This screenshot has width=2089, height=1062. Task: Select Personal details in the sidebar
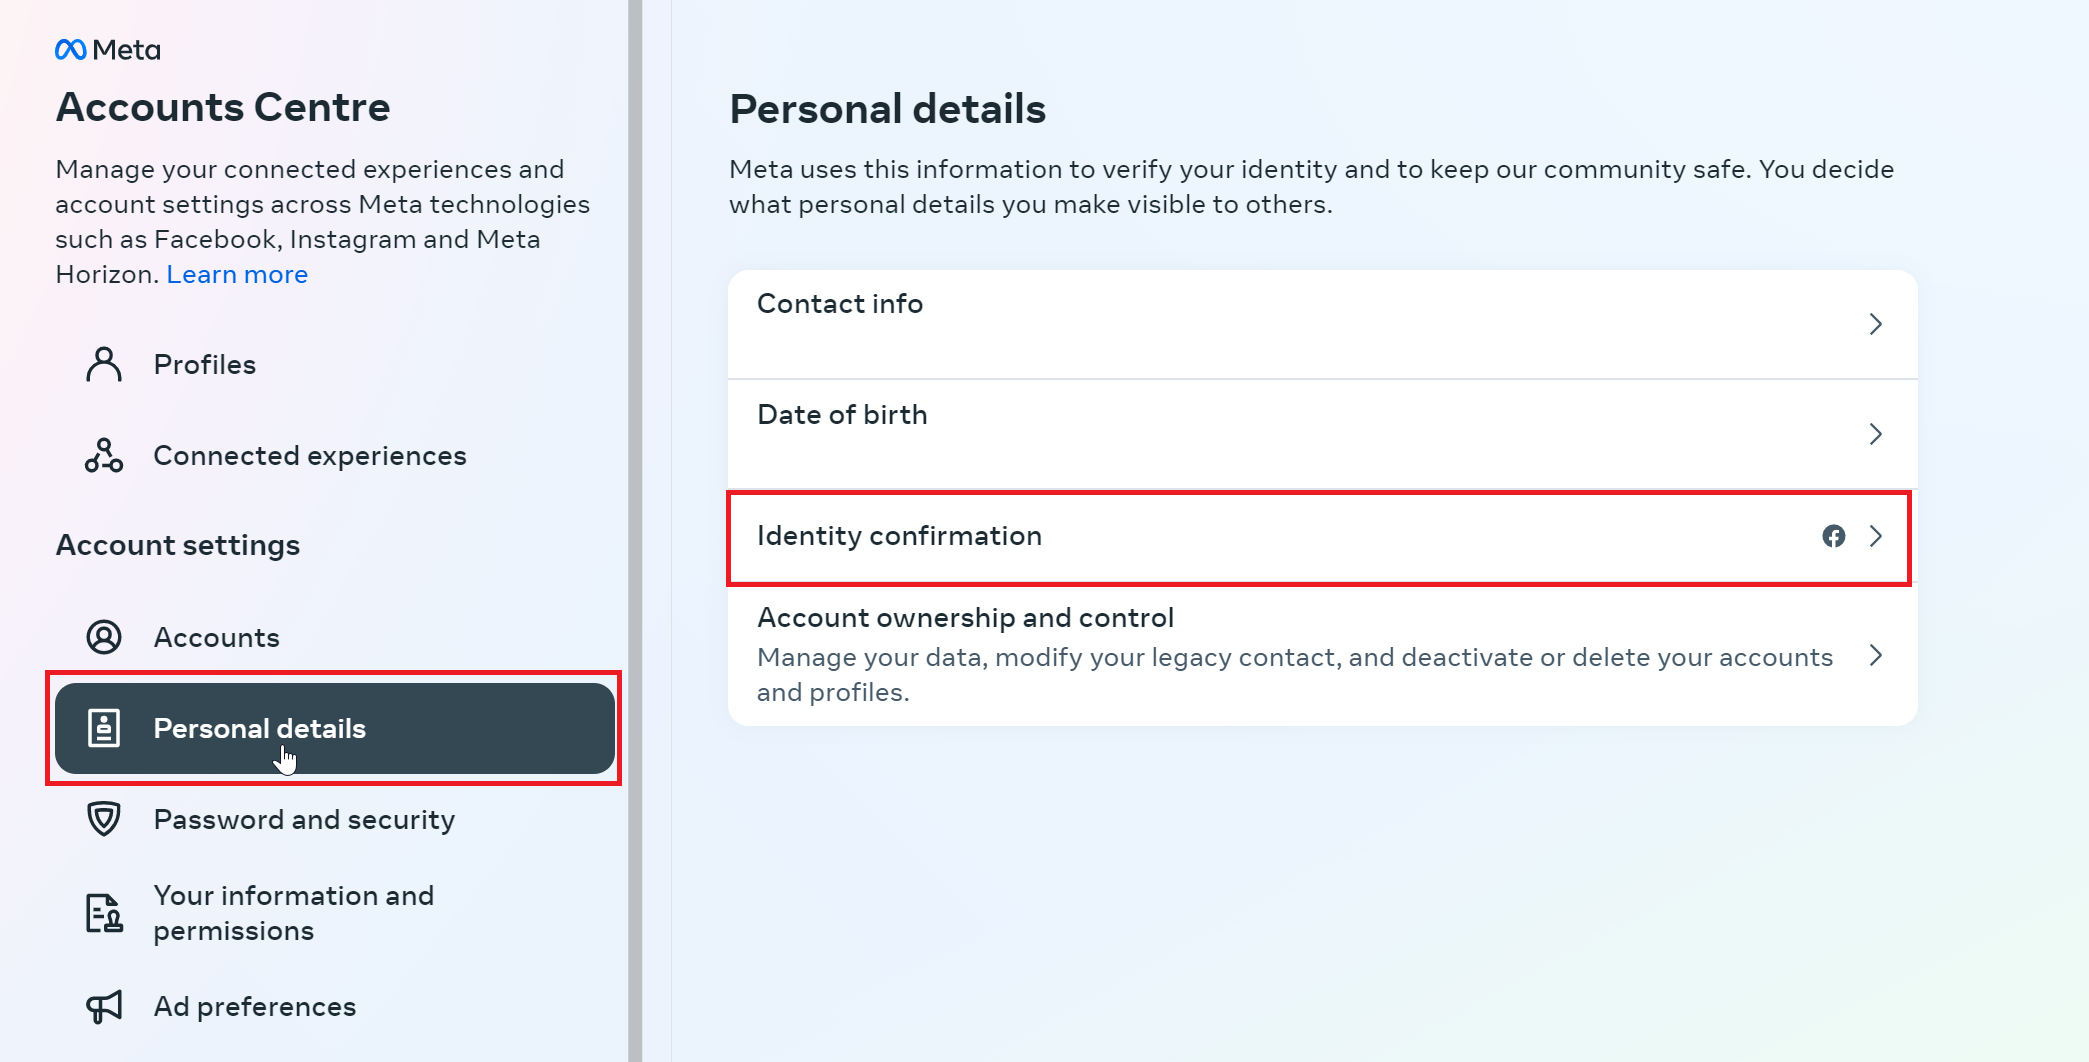coord(259,728)
